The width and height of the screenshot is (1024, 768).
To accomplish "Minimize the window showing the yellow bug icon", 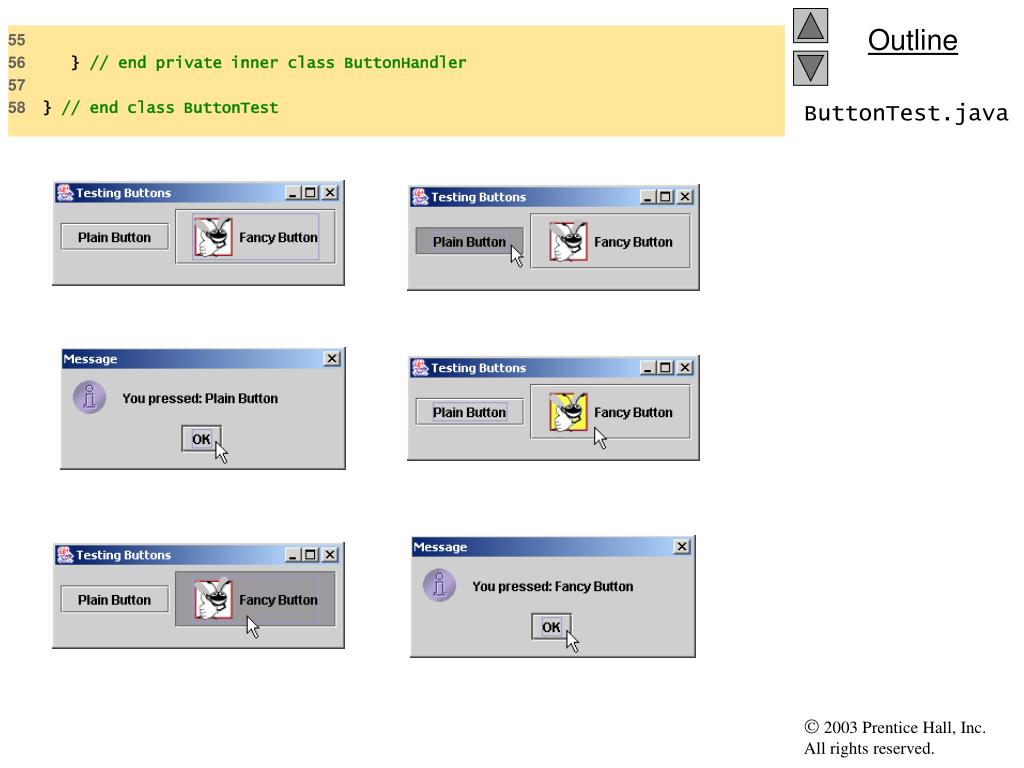I will coord(647,368).
